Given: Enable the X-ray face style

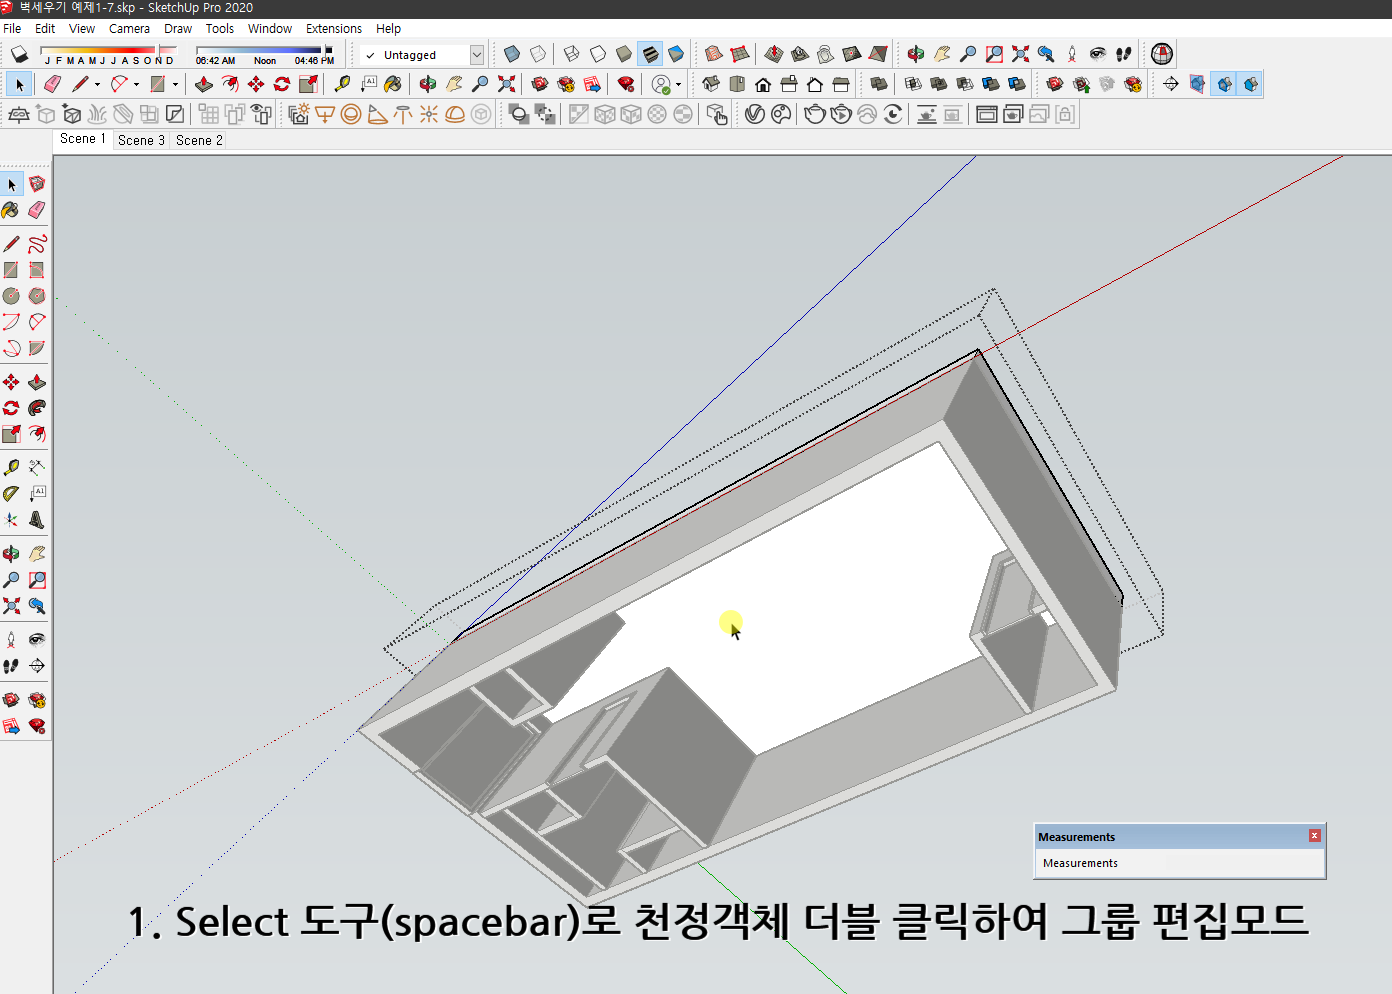Looking at the screenshot, I should (x=510, y=54).
